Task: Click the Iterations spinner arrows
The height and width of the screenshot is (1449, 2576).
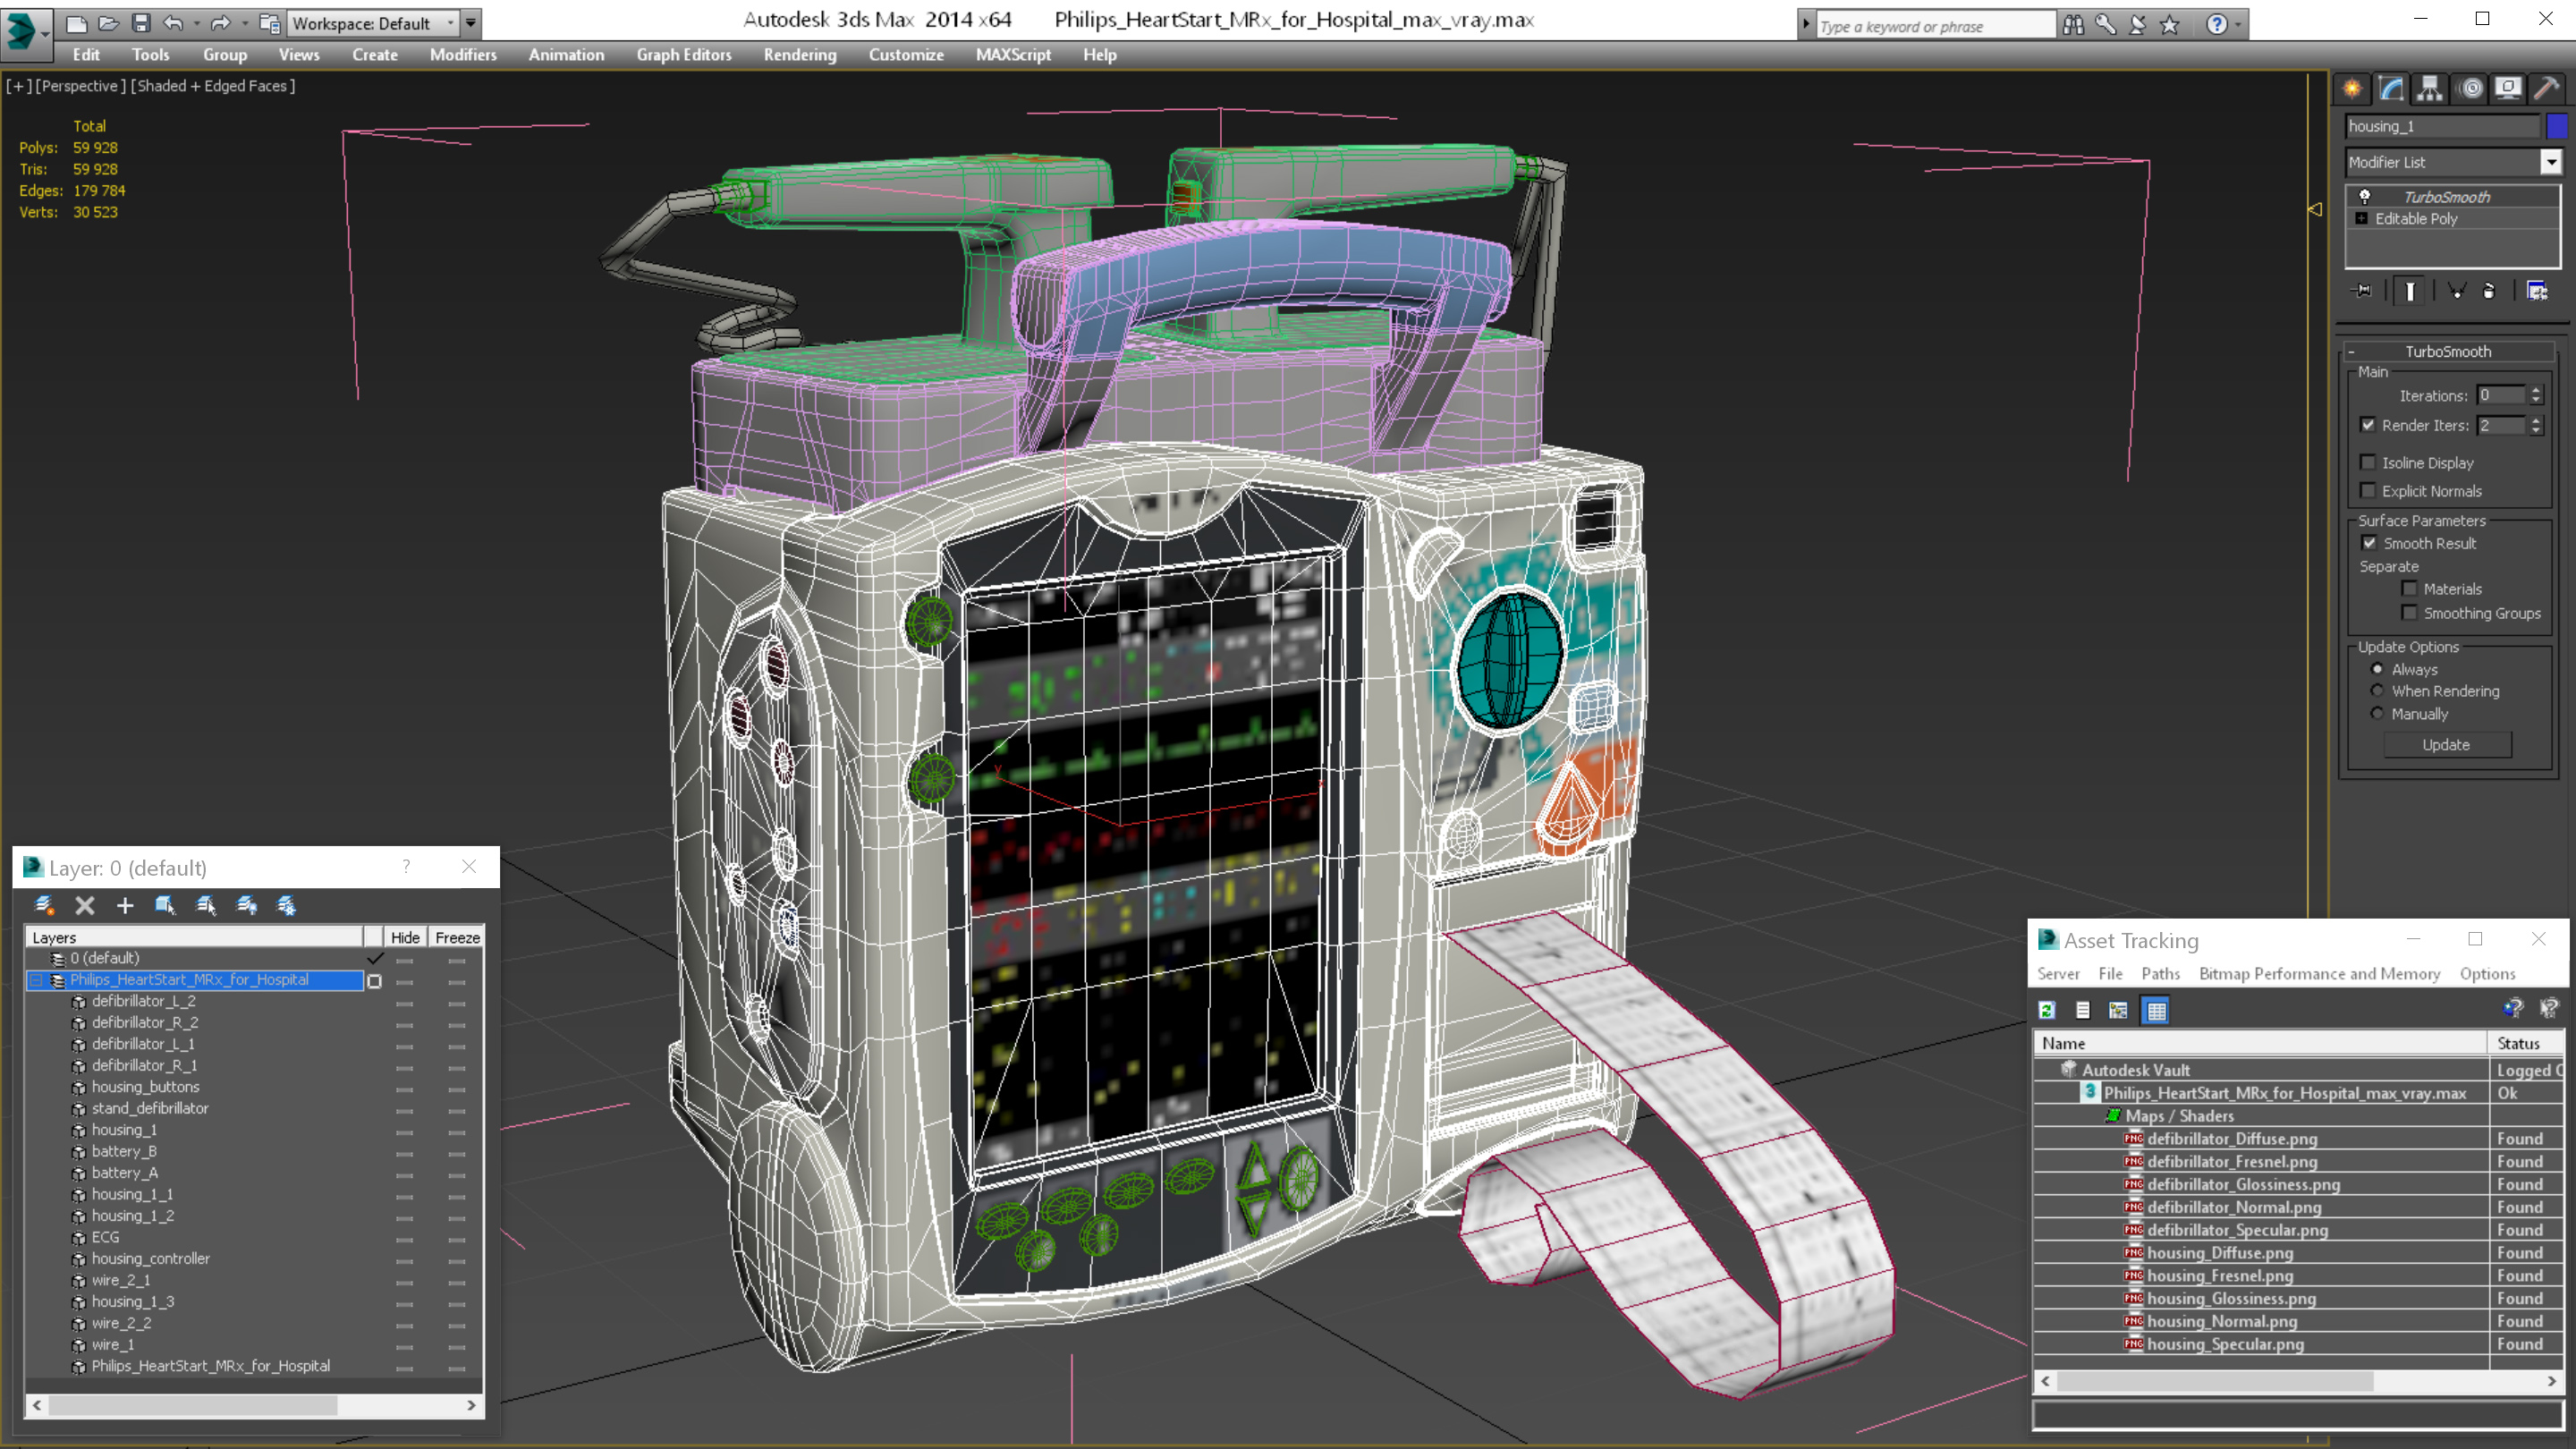Action: coord(2536,395)
